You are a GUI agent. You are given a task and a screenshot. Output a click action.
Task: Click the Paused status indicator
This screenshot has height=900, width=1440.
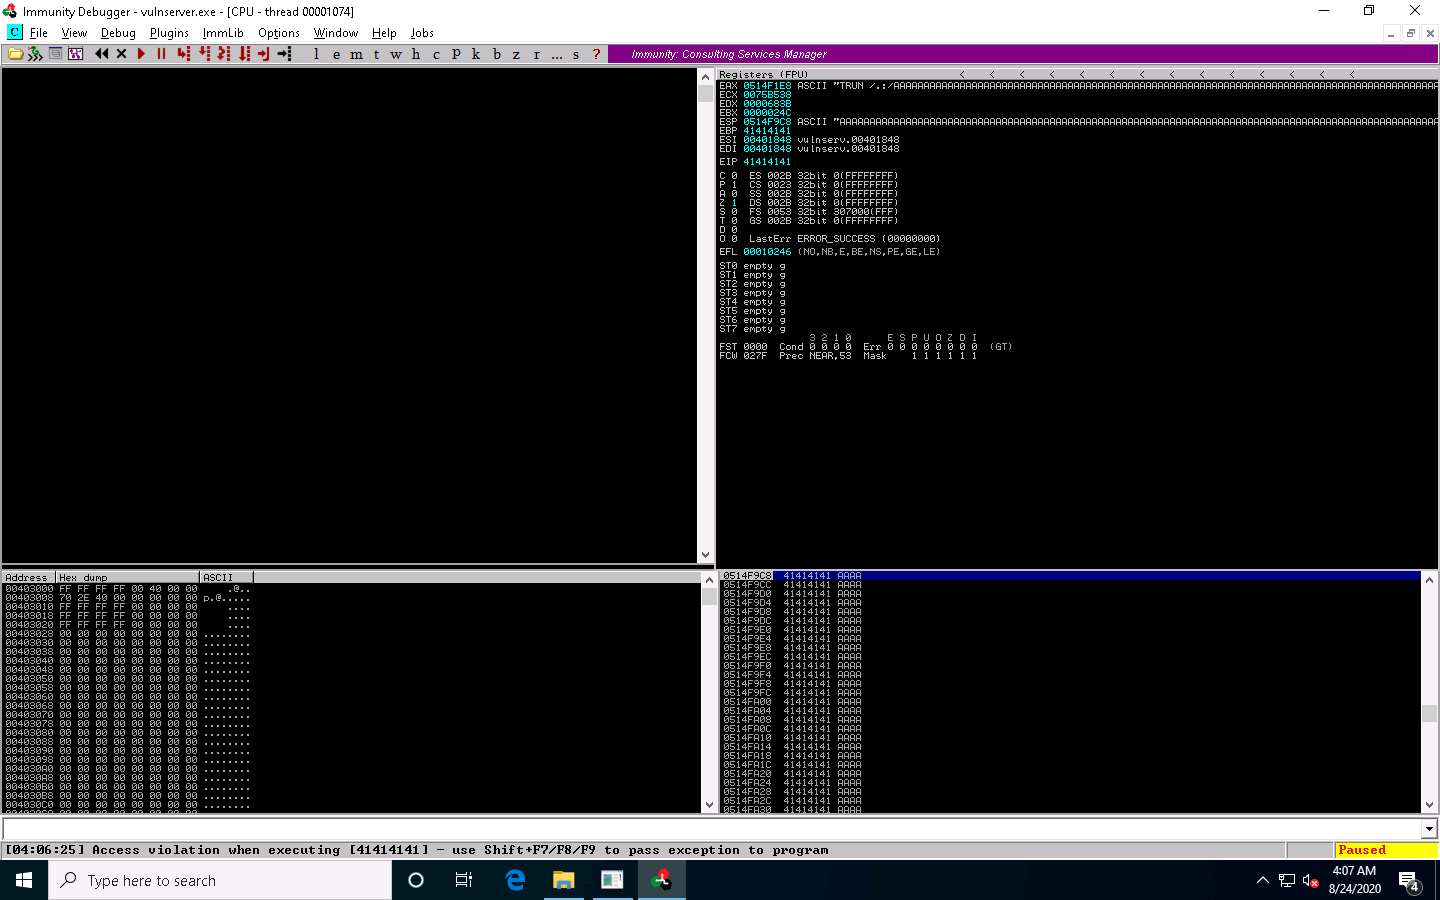(x=1386, y=850)
